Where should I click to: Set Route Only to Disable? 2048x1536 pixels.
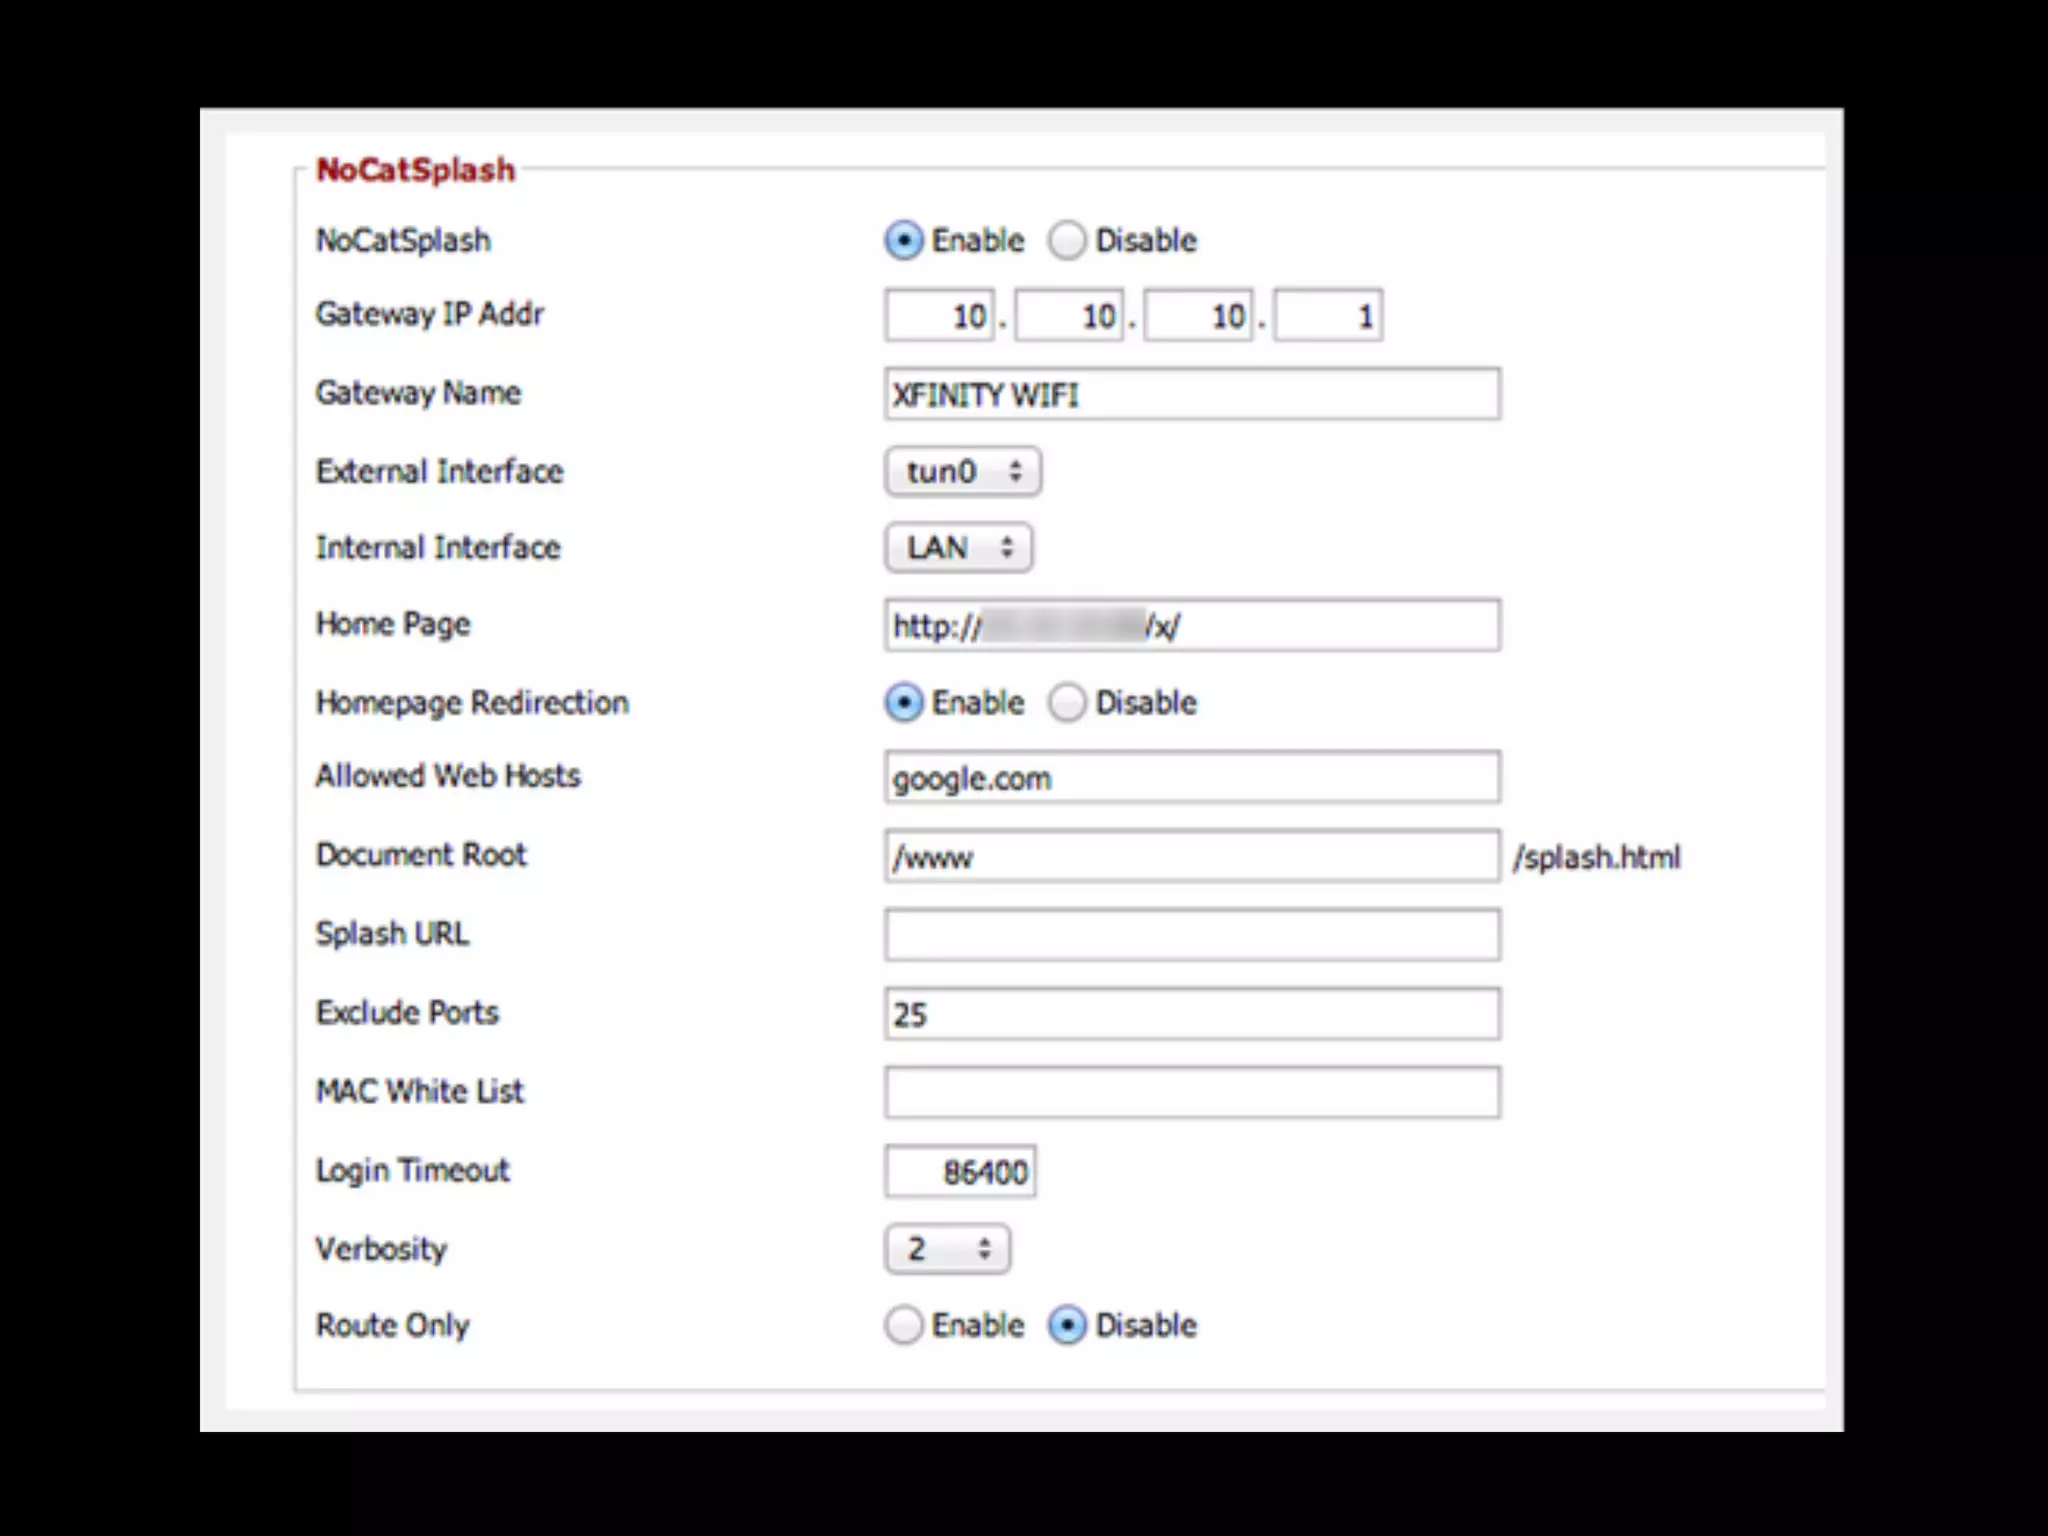click(x=1067, y=1326)
